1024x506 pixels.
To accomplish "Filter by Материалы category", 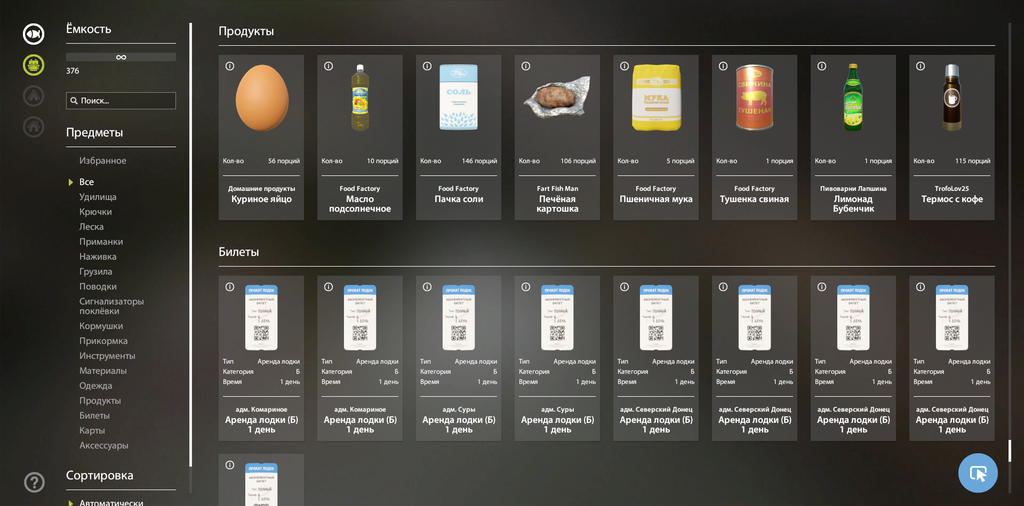I will click(103, 371).
